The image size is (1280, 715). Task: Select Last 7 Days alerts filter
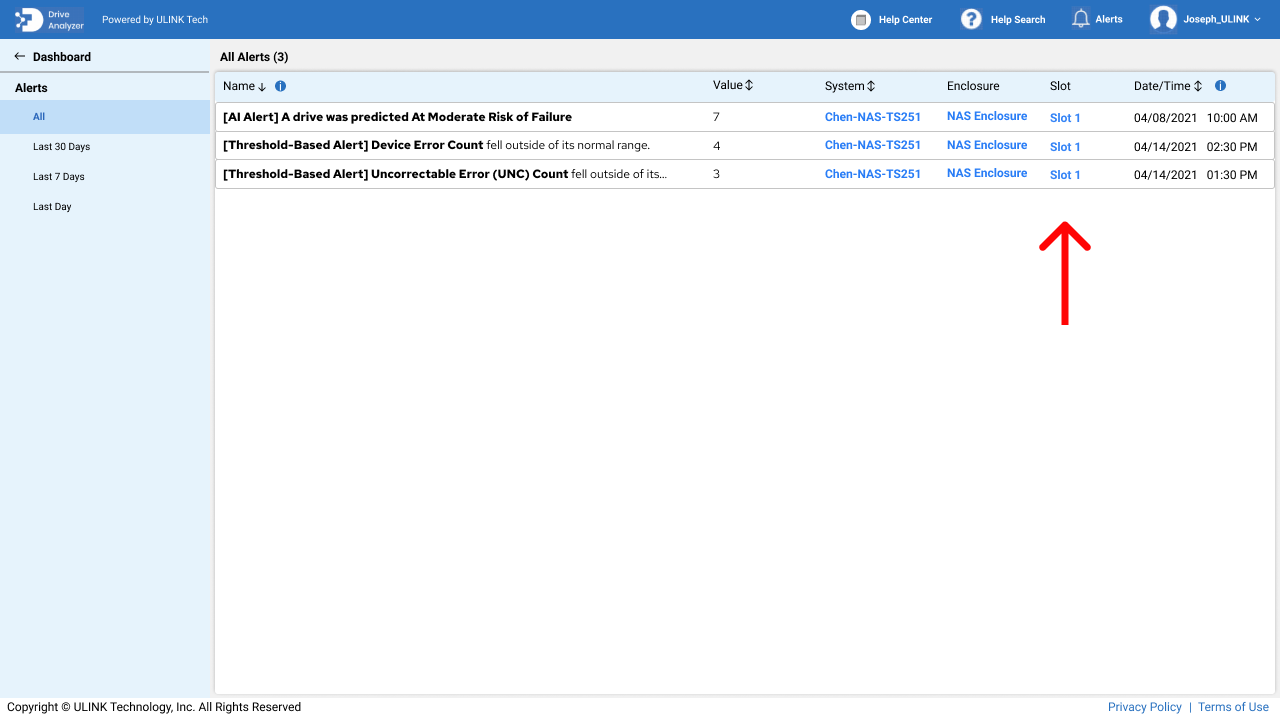(x=58, y=177)
